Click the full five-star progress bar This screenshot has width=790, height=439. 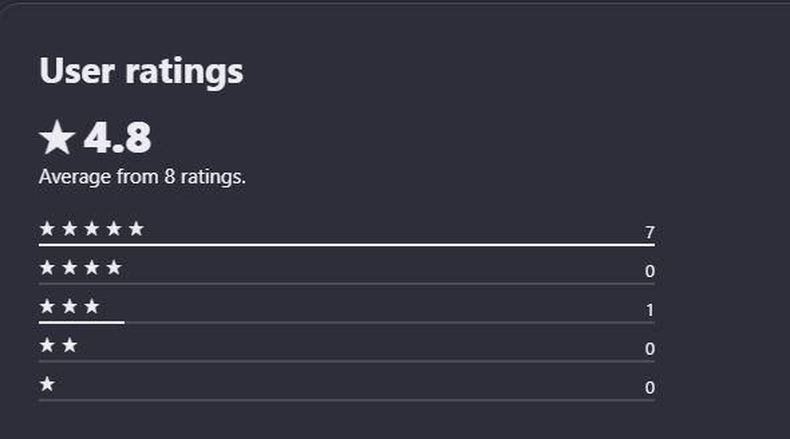pyautogui.click(x=346, y=244)
